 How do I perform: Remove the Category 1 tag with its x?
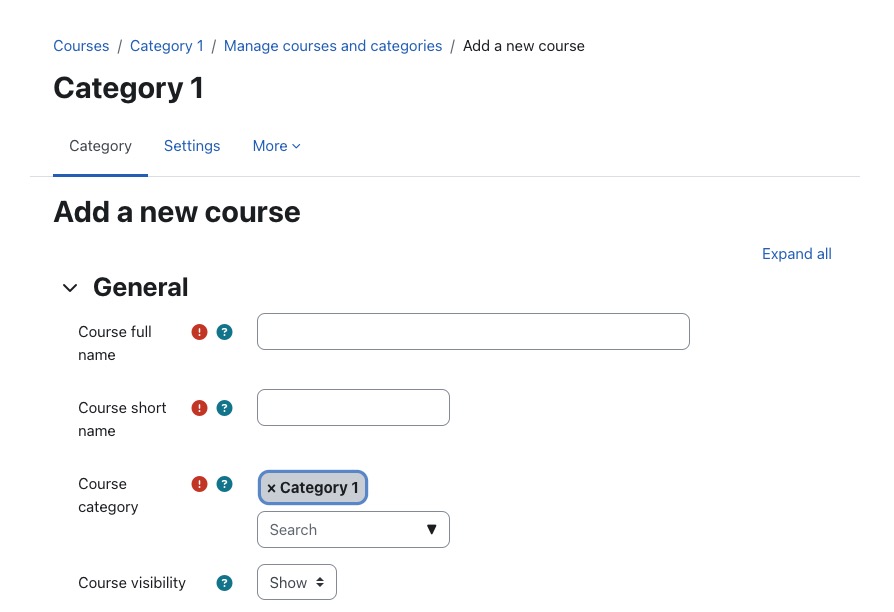pos(272,487)
